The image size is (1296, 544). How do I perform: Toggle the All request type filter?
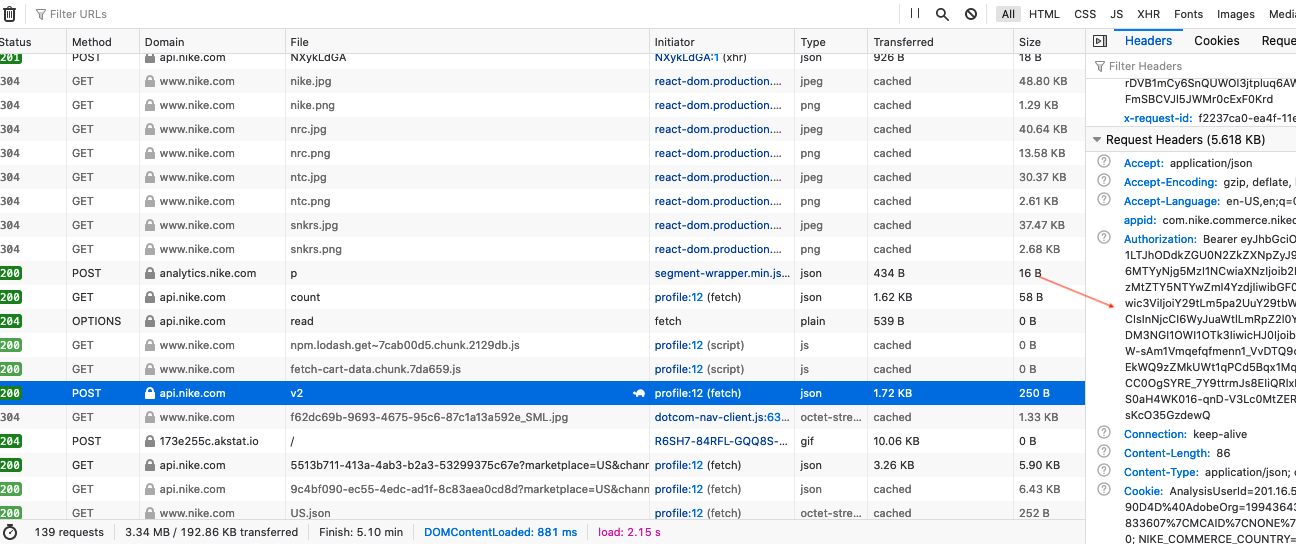[1008, 14]
